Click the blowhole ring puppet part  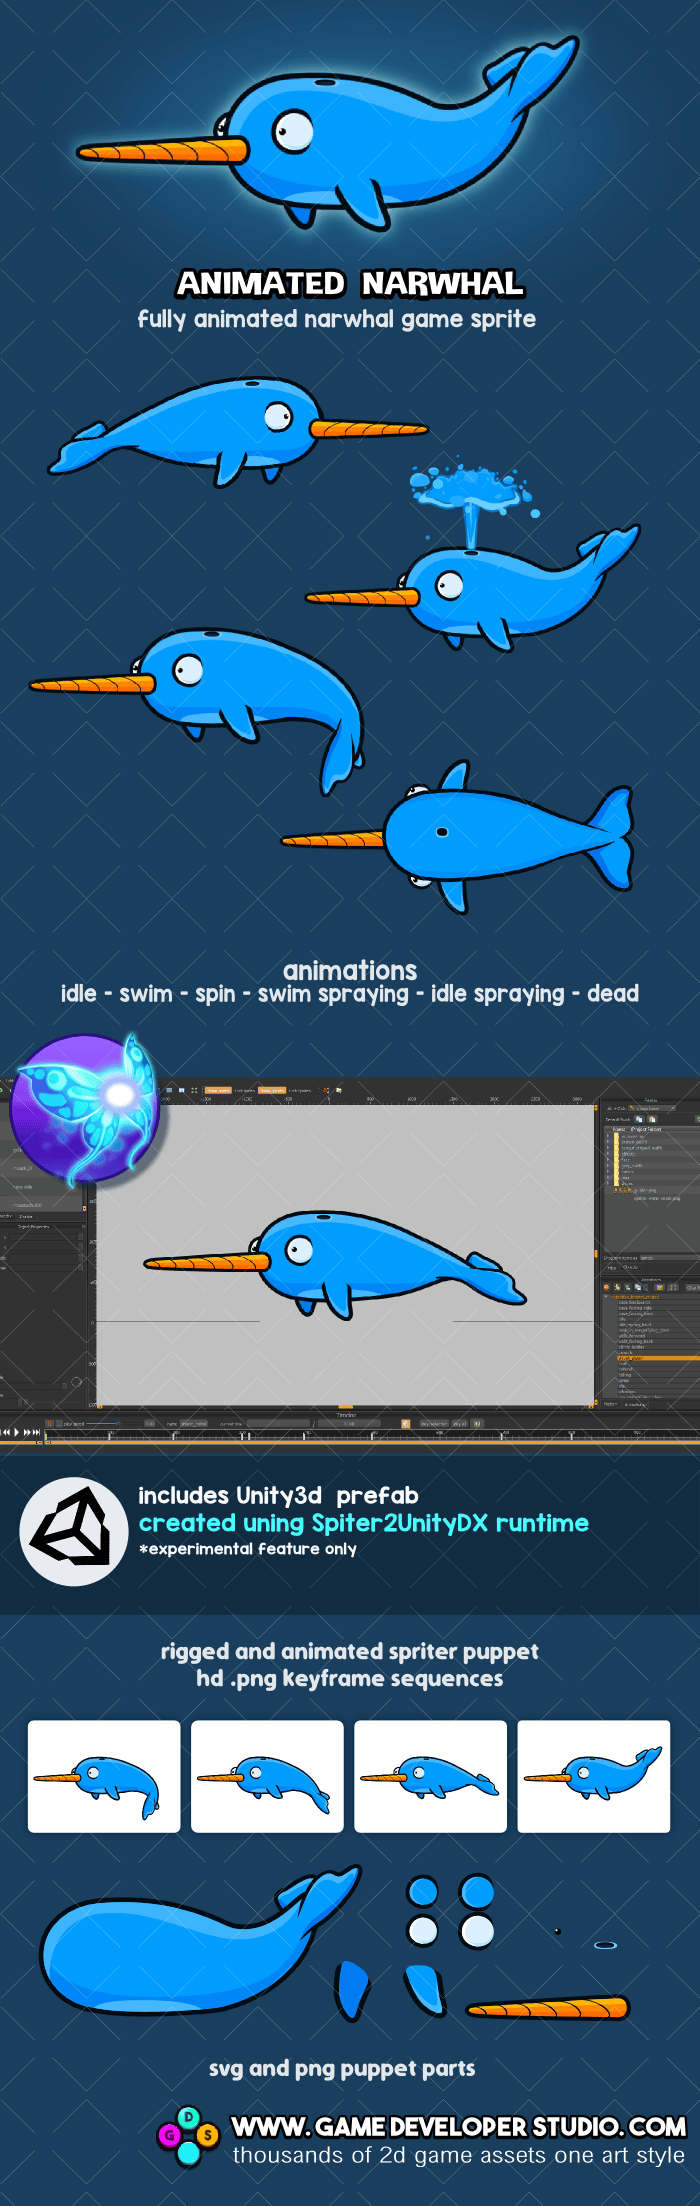pyautogui.click(x=605, y=1945)
